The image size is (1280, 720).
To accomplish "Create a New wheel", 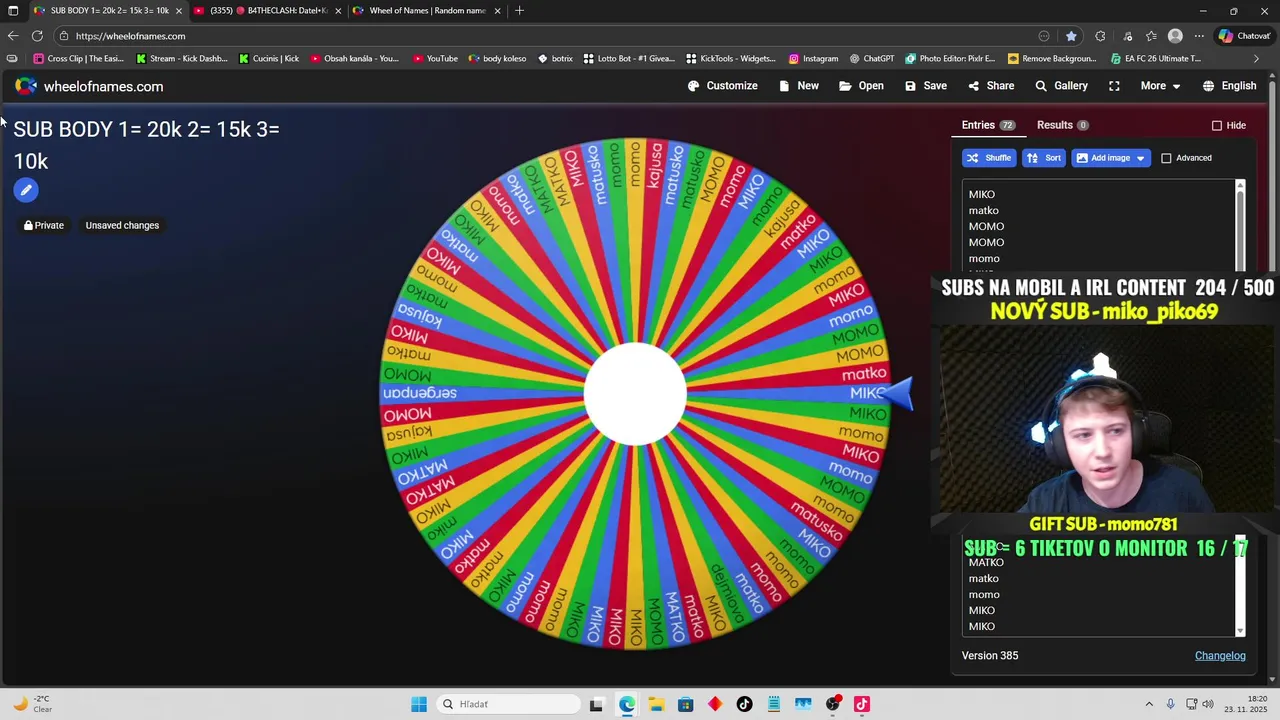I will 798,86.
